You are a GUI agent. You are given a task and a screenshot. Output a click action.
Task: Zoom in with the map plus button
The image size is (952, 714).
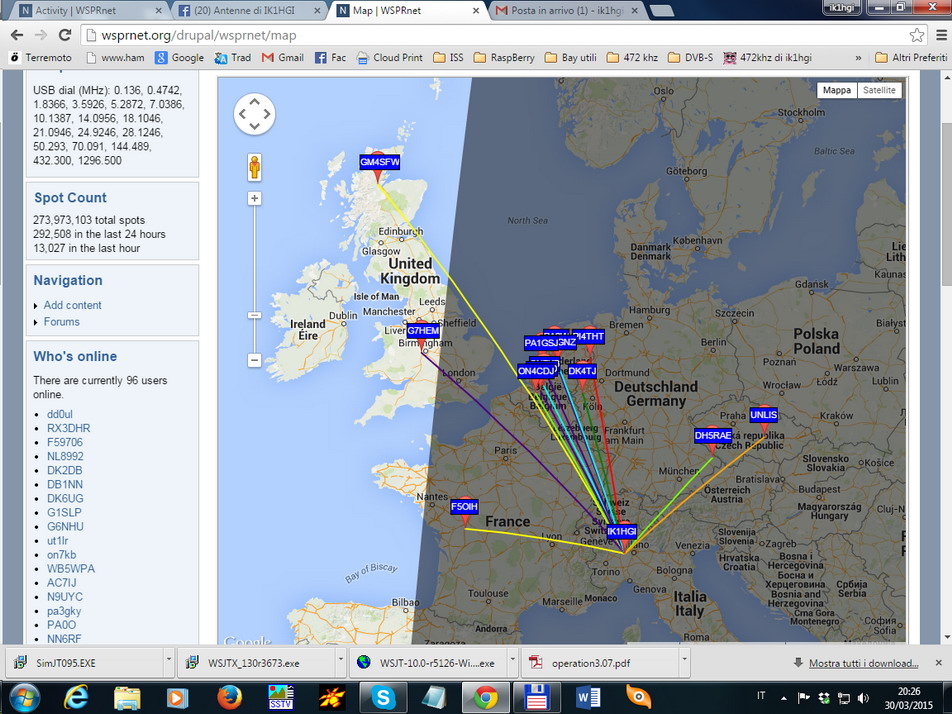[x=254, y=199]
